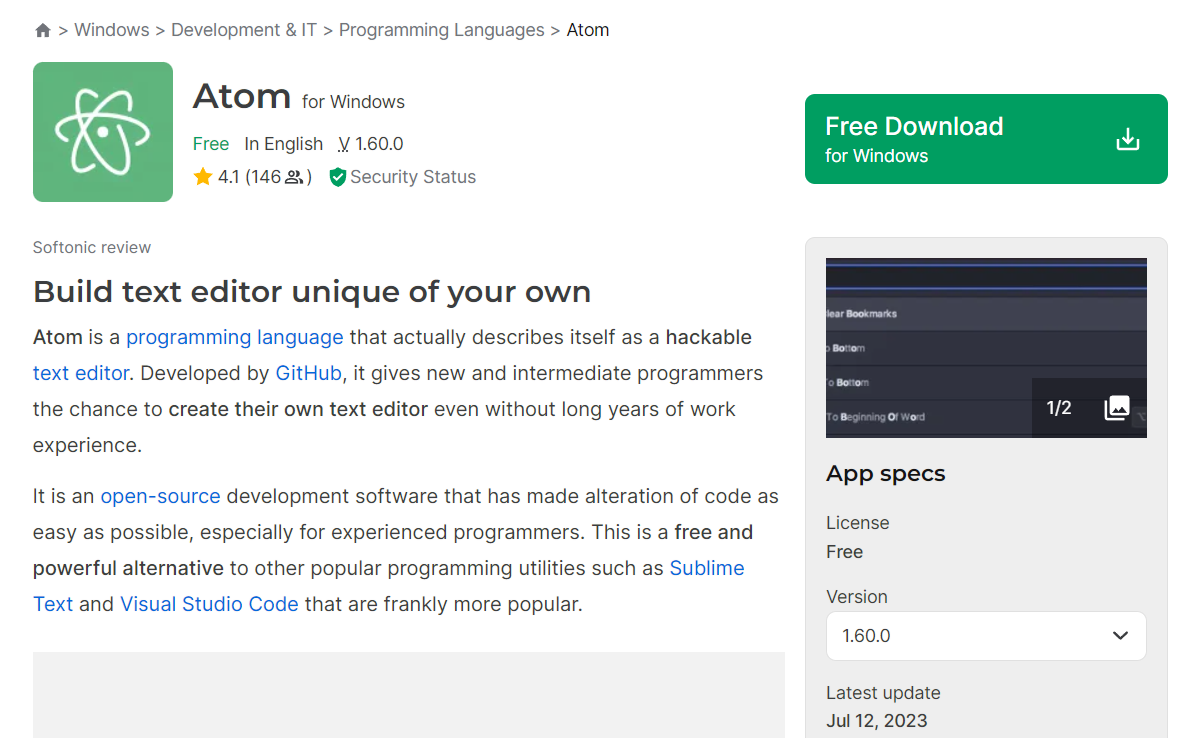Screen dimensions: 1187x738
Task: Open the Atom screenshot thumbnail
Action: [986, 348]
